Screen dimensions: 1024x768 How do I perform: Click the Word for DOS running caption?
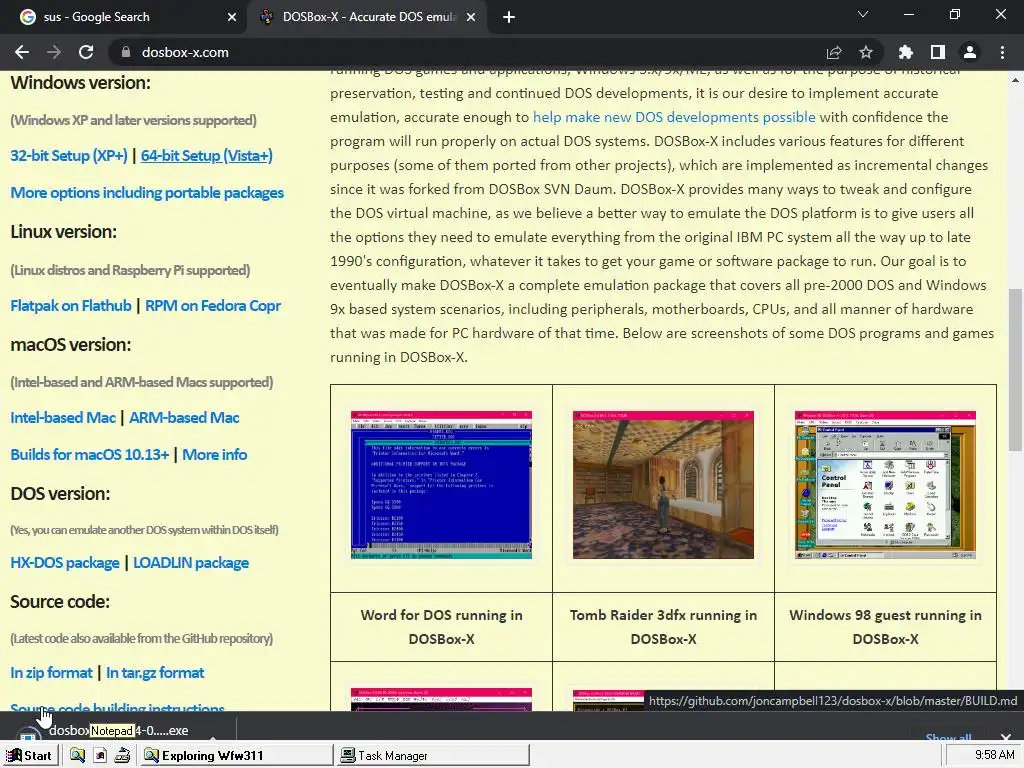441,627
